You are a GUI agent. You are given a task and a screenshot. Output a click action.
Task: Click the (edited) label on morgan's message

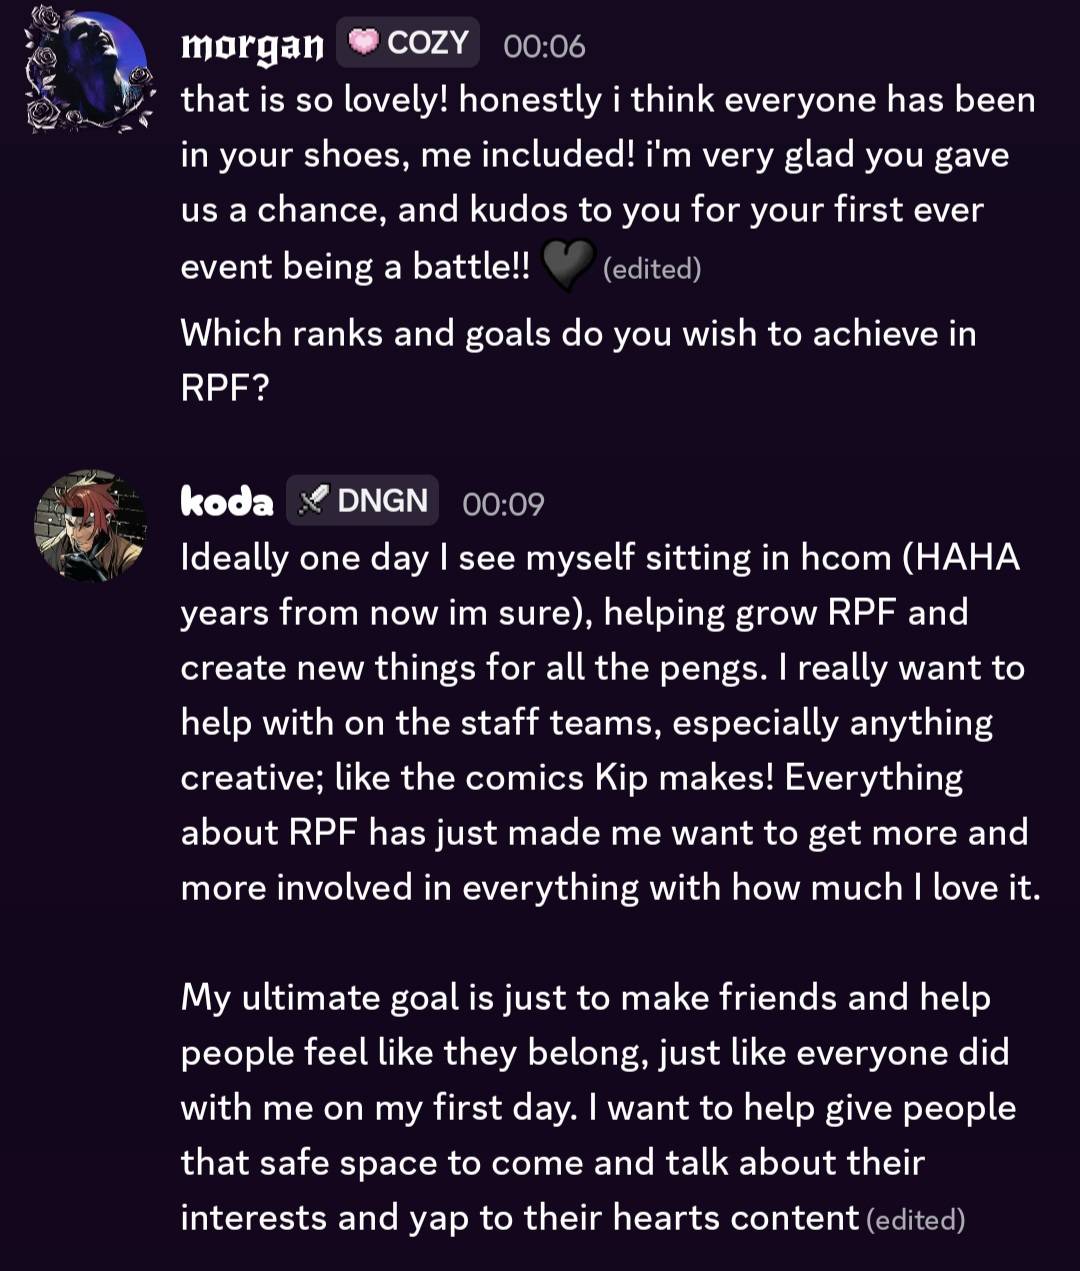(x=652, y=269)
